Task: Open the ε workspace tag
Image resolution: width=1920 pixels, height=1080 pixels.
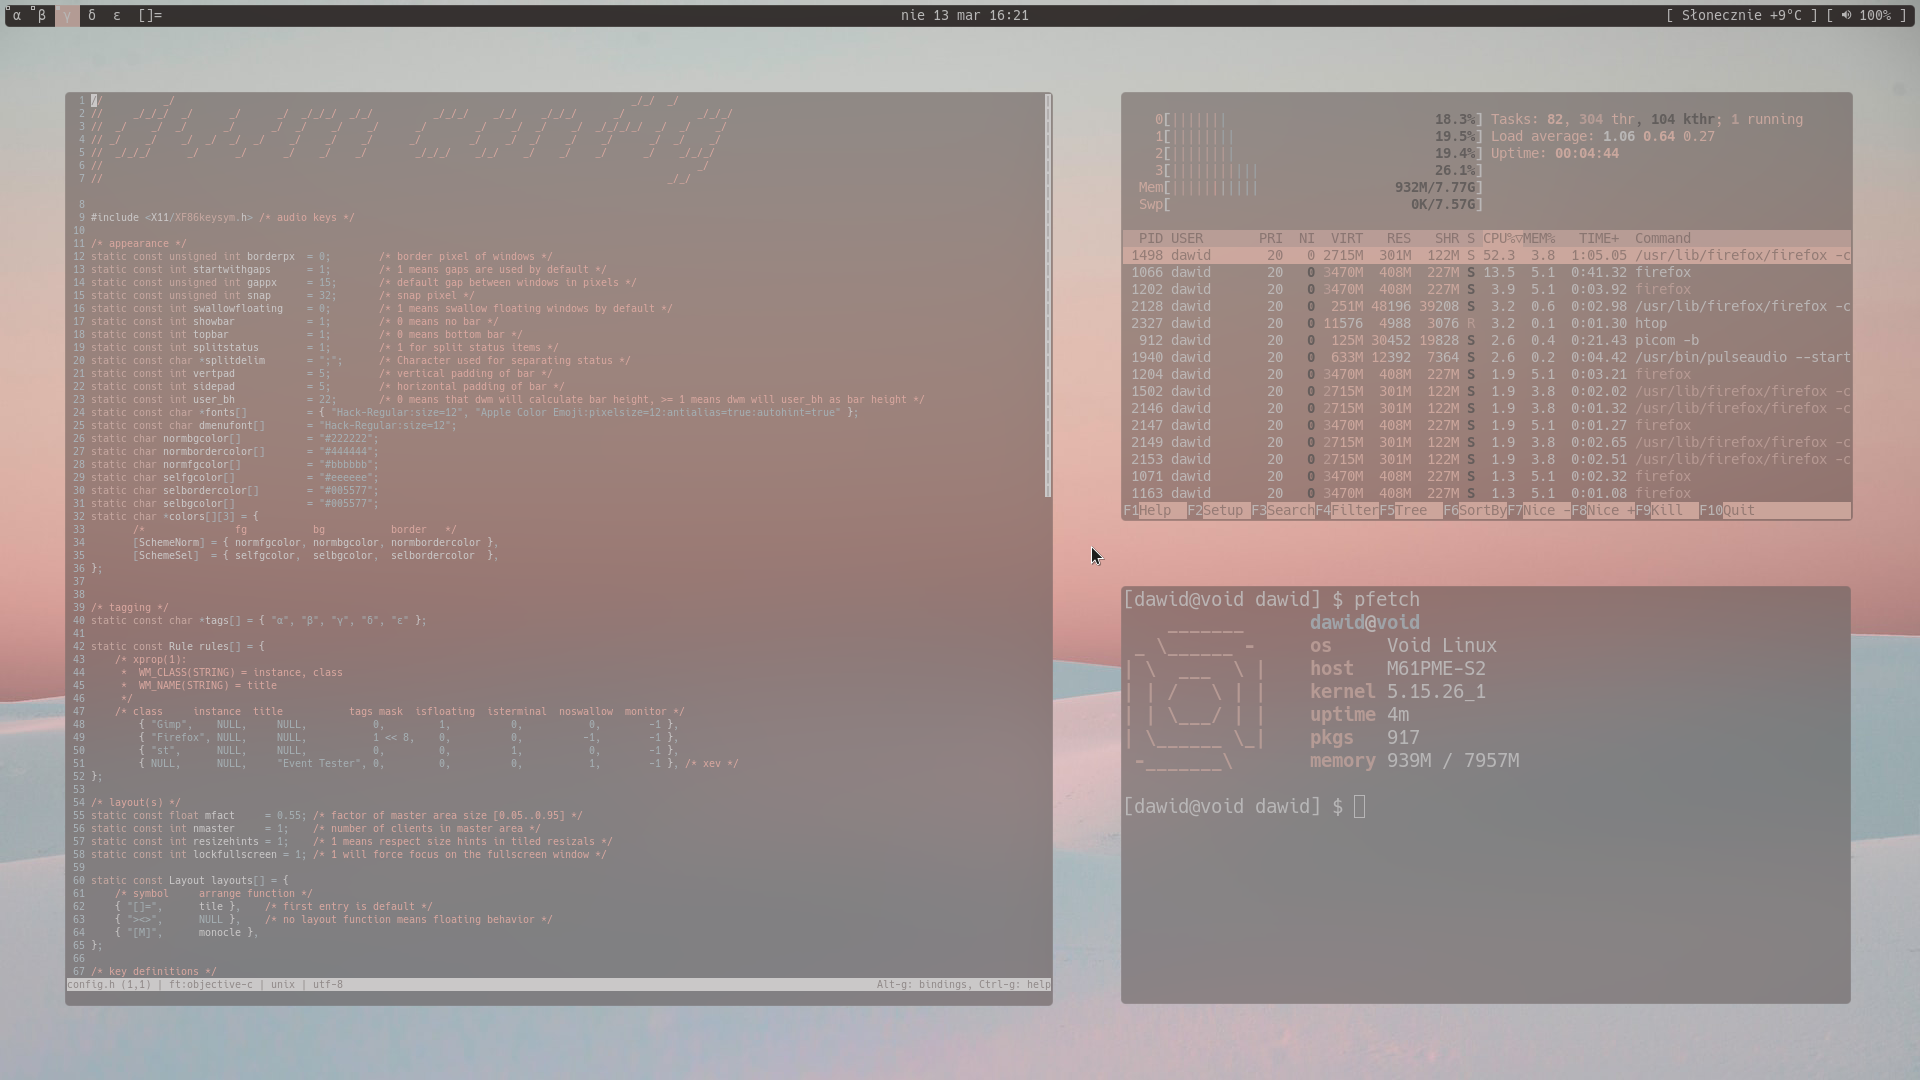Action: click(117, 15)
